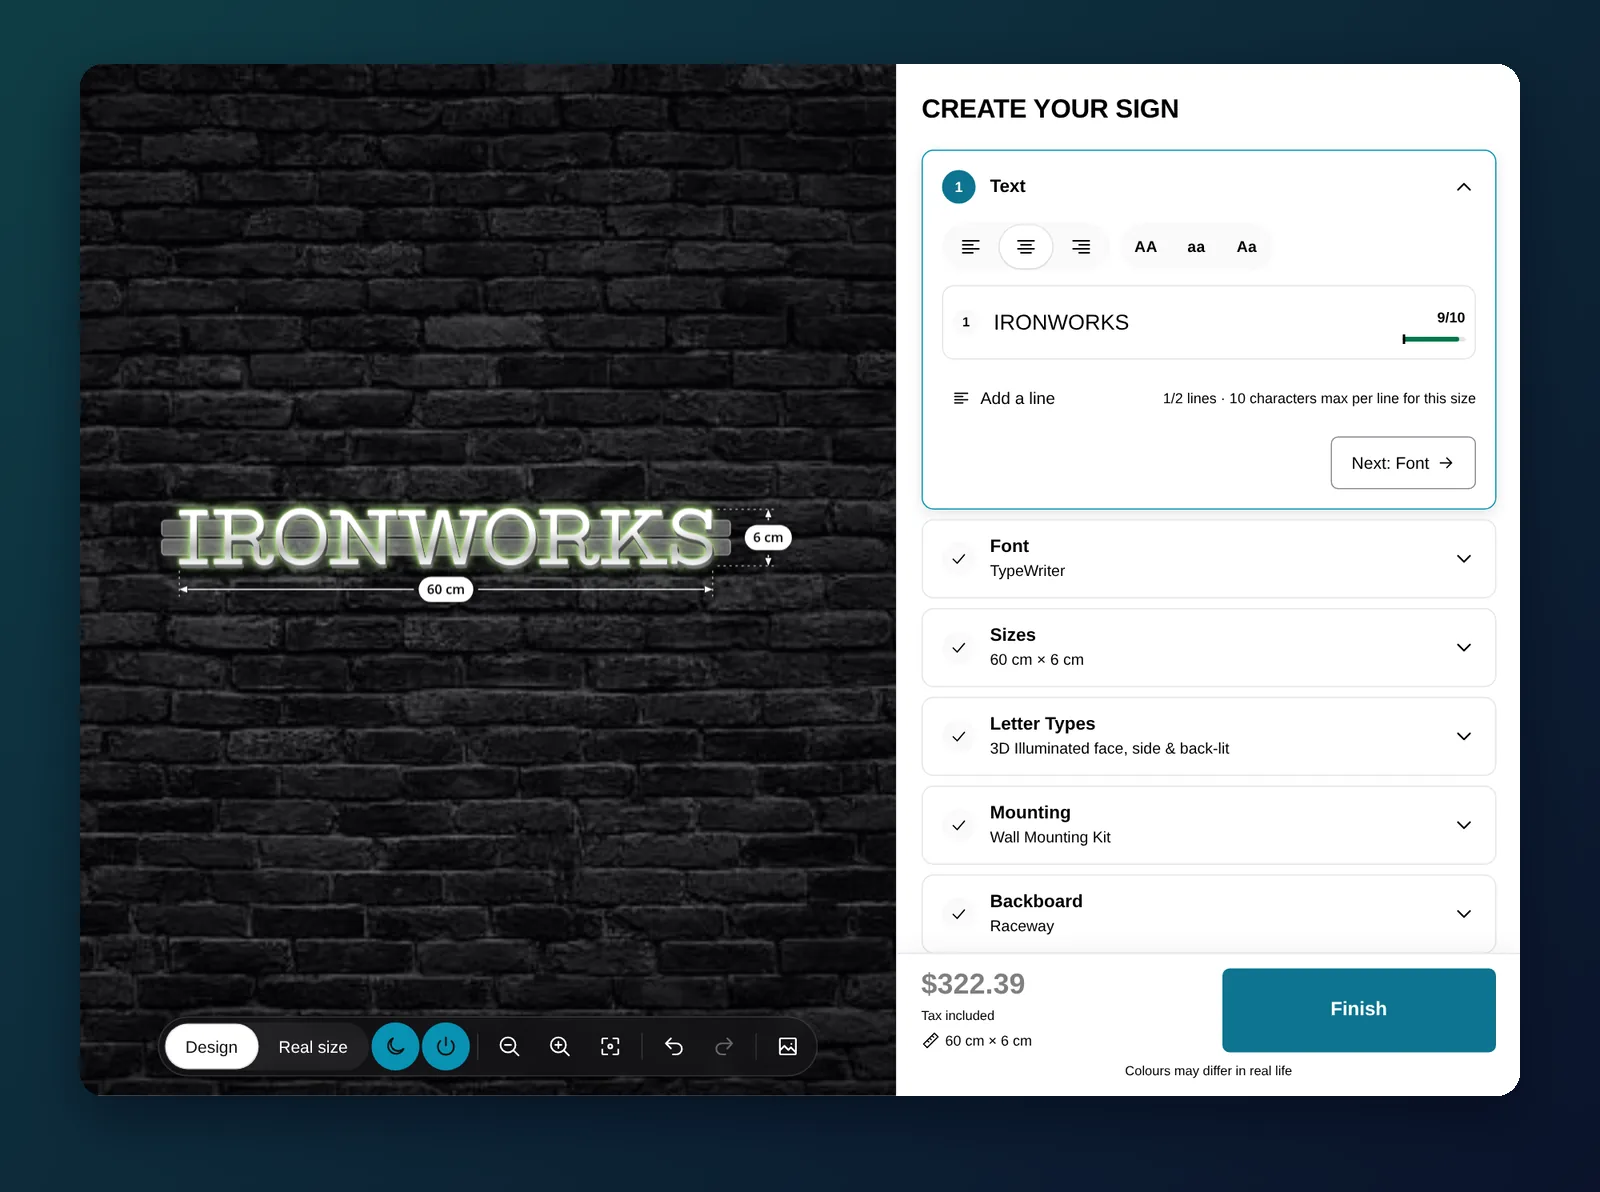Toggle night mode moon icon
Screen dimensions: 1600x1192
point(396,1047)
